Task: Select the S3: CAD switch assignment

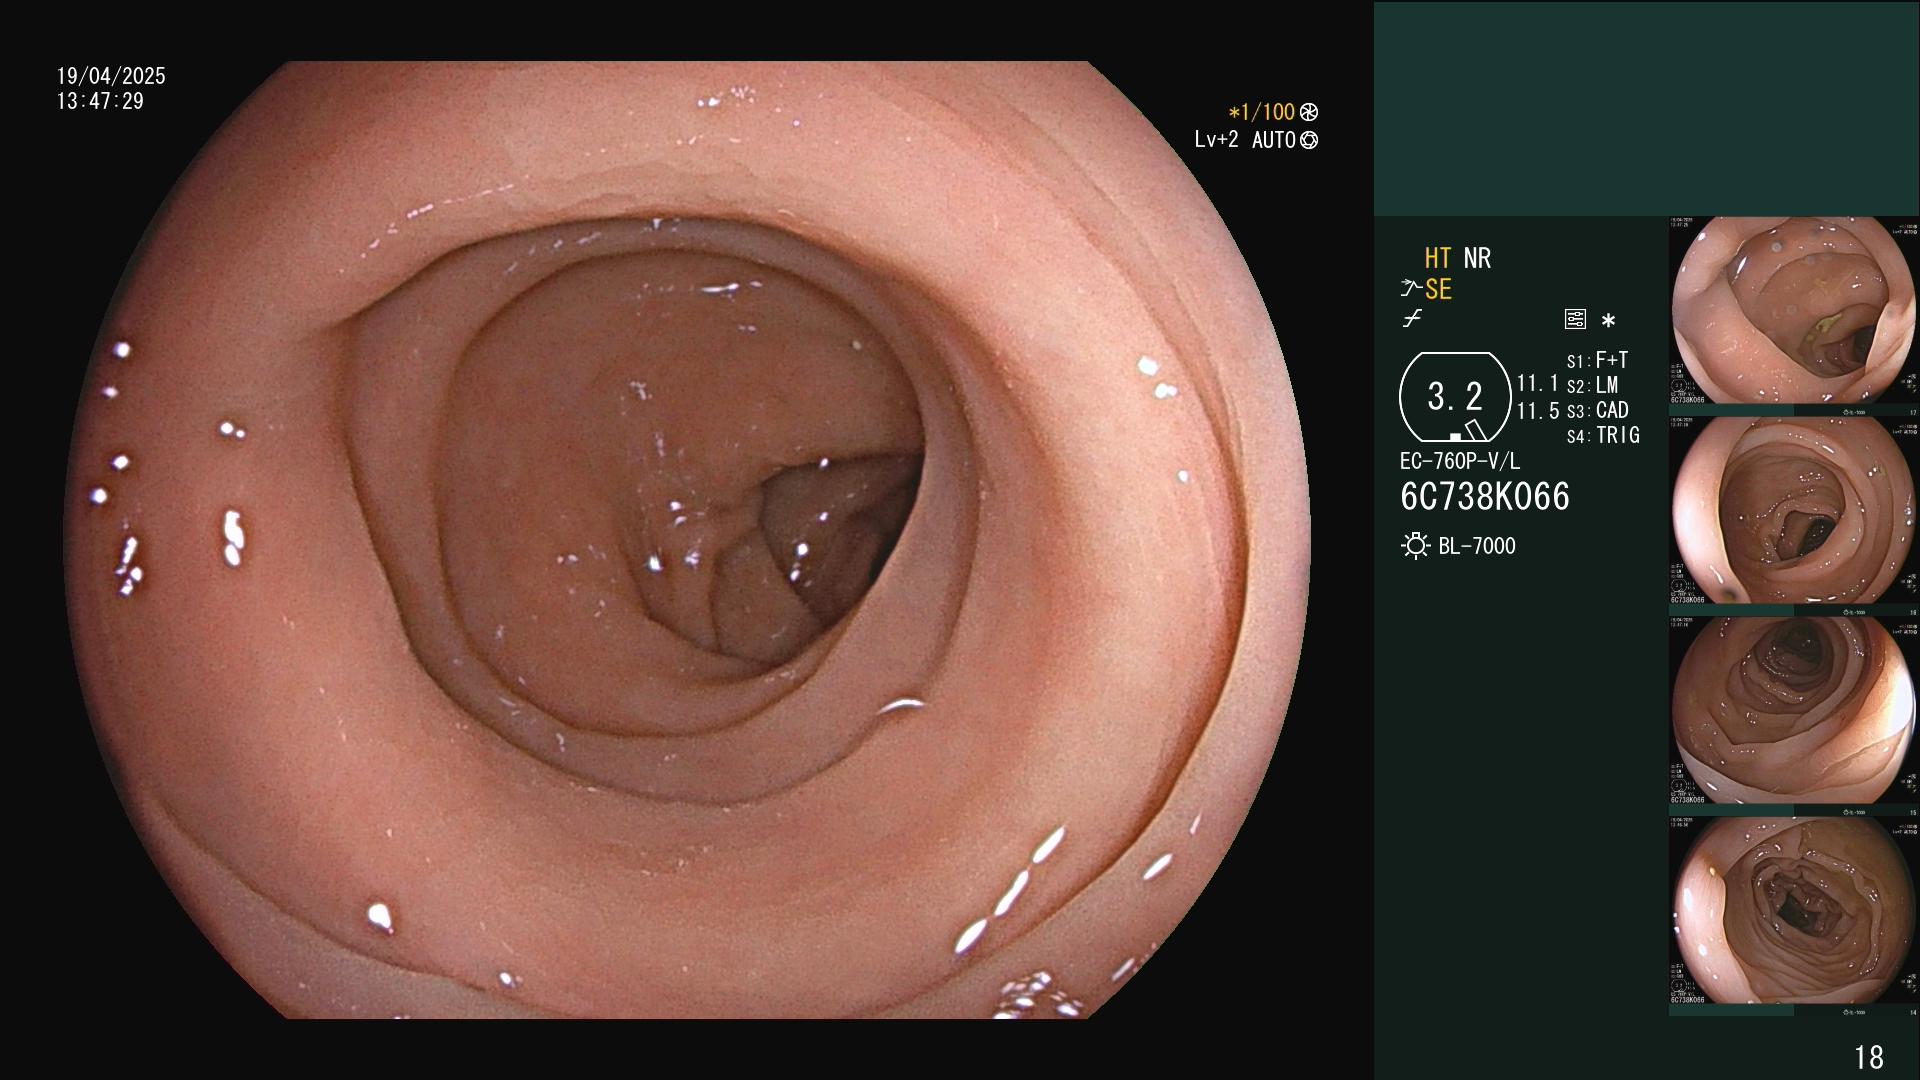Action: coord(1597,410)
